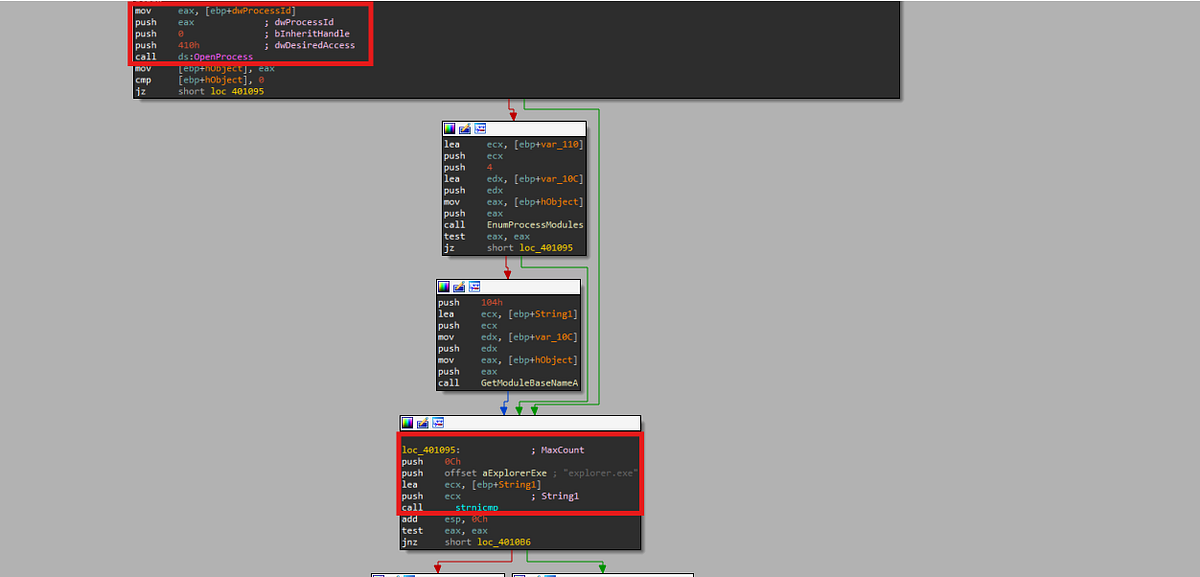This screenshot has width=1200, height=577.
Task: Click the '; String1' comment on push ecx
Action: click(555, 496)
